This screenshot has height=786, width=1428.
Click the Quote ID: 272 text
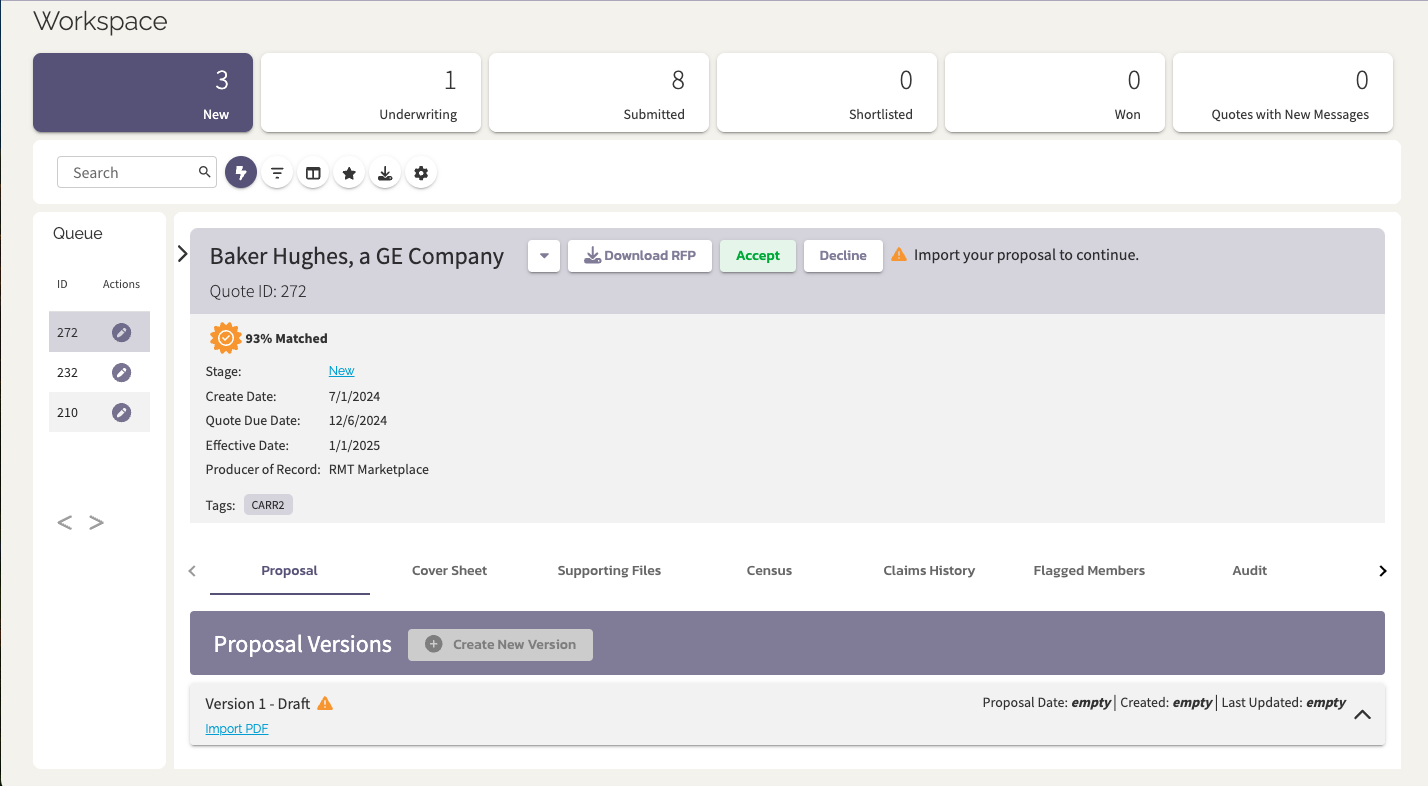[258, 292]
